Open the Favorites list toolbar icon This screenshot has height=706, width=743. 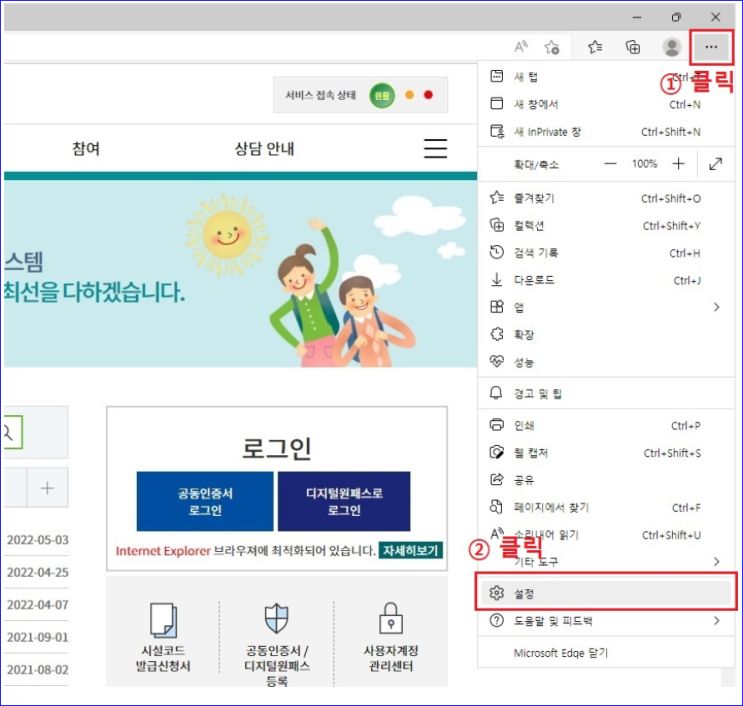point(595,47)
